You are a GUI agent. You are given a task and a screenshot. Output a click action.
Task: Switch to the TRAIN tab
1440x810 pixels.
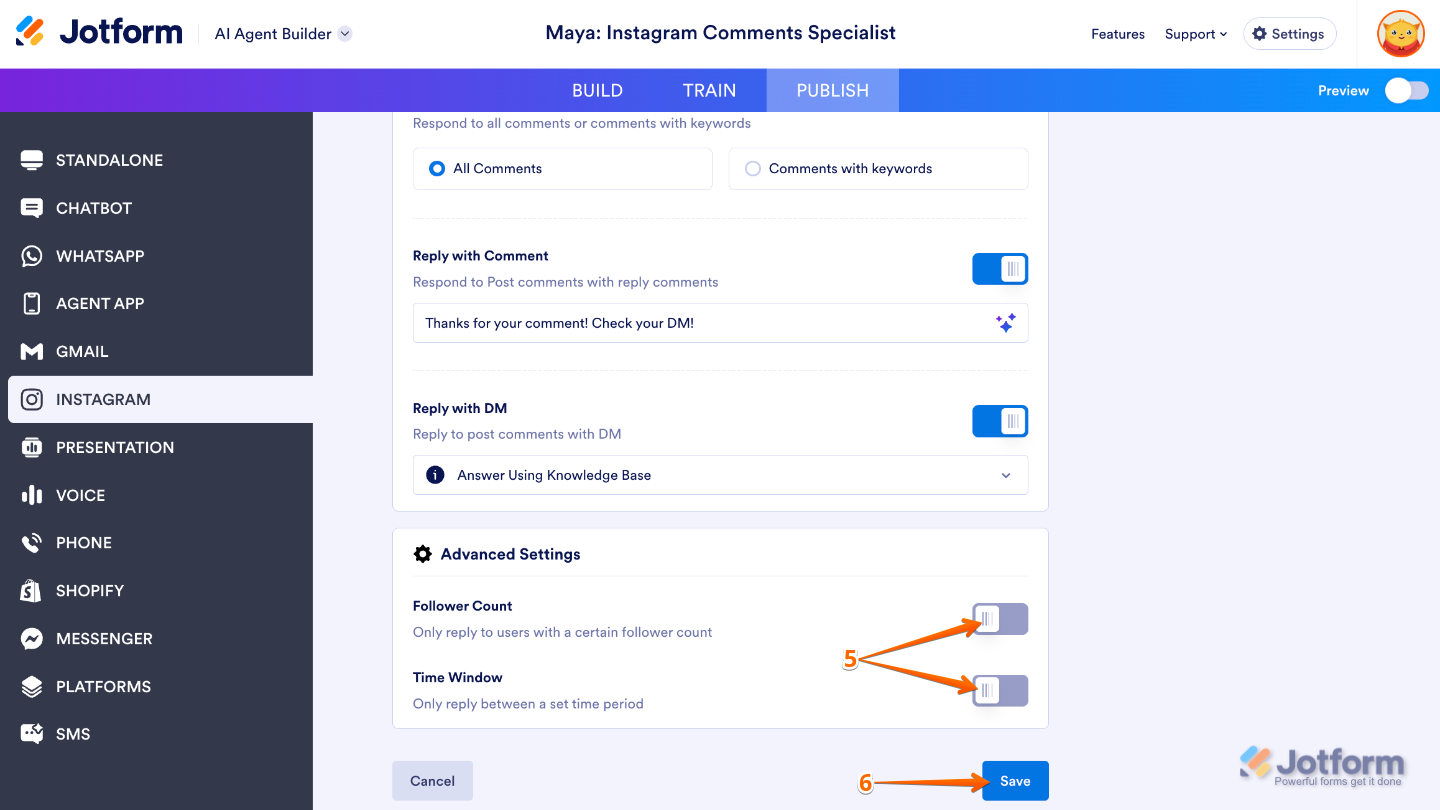point(709,90)
